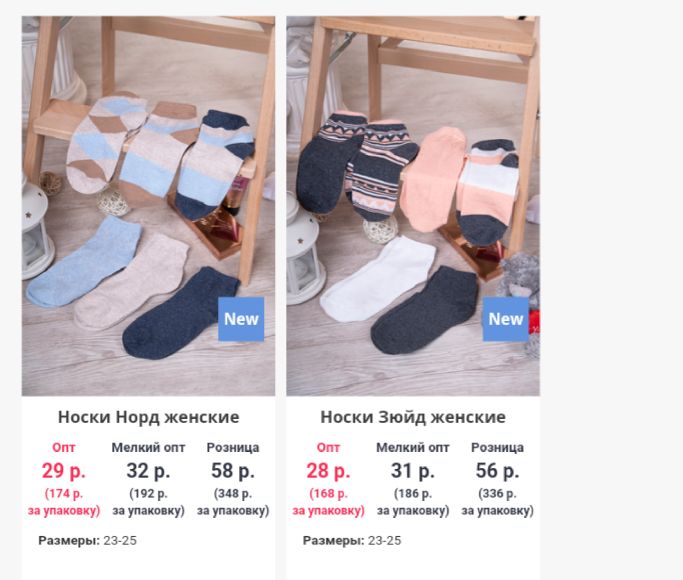Select the Мелкий опт price 31 р.
Screen dimensions: 683x580
(x=413, y=471)
